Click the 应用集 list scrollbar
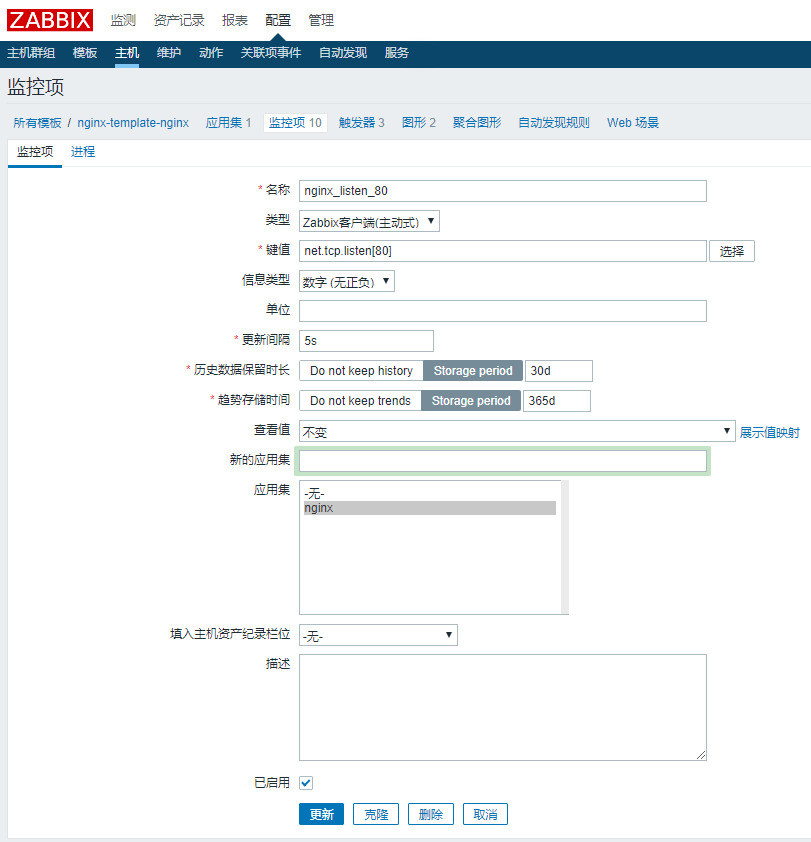Screen dimensions: 811x842 tap(564, 547)
